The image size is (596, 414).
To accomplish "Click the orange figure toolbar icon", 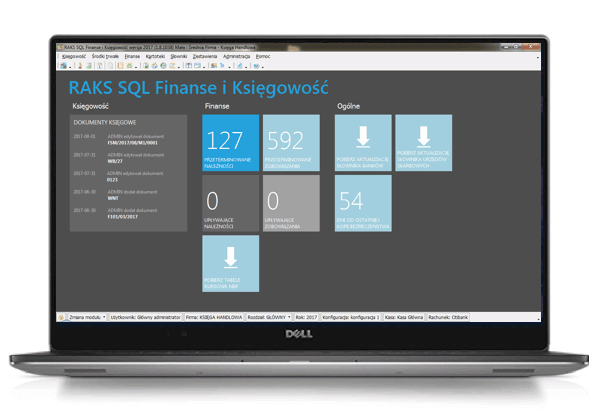I will (80, 66).
